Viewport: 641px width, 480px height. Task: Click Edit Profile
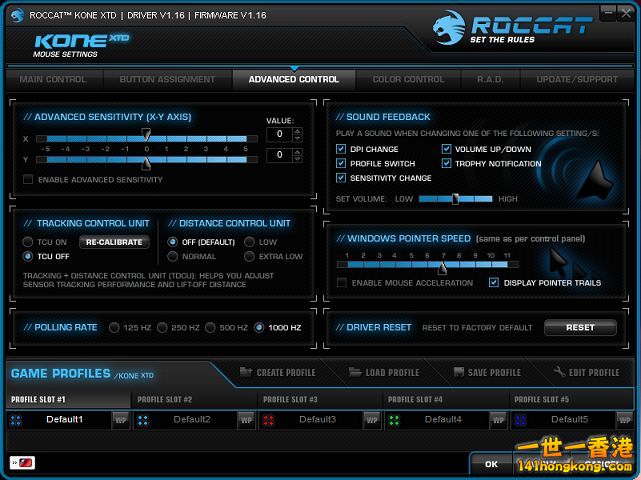(587, 372)
